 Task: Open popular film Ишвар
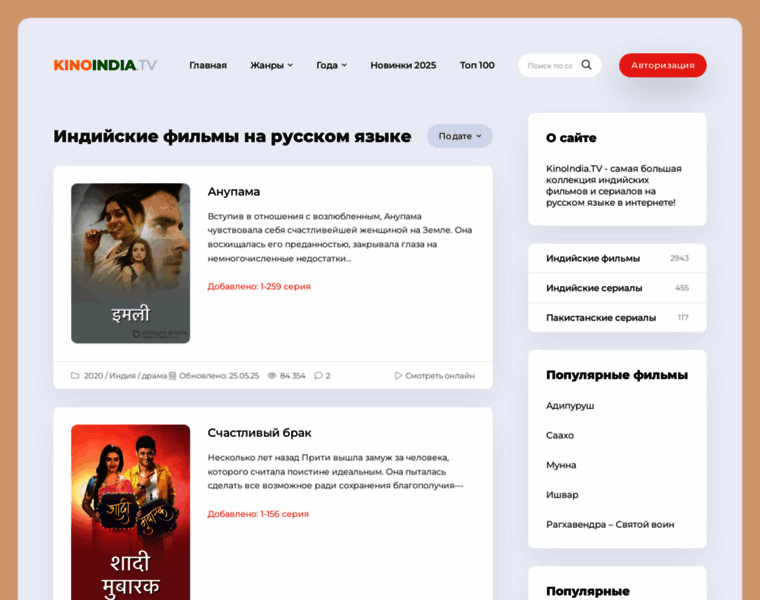[x=562, y=495]
